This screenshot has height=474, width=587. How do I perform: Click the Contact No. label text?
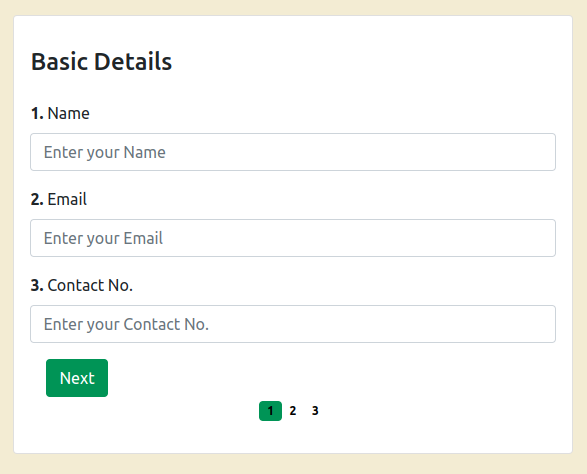coord(90,285)
